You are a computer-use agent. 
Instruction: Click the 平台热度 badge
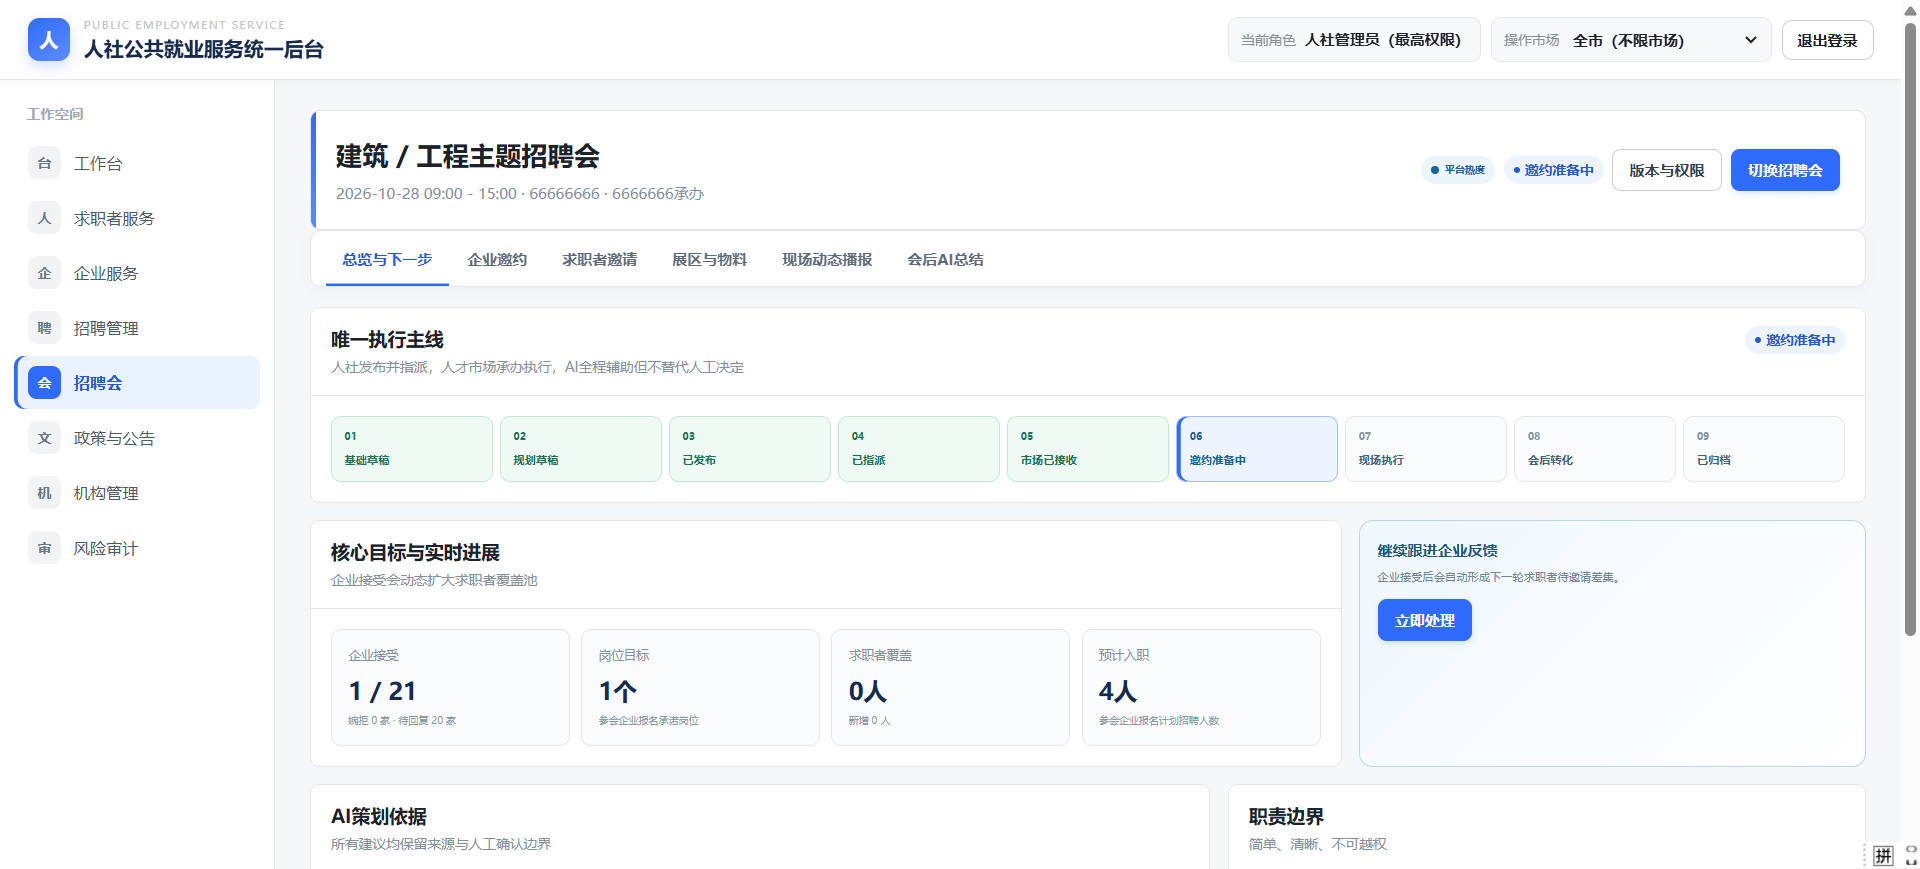[x=1458, y=170]
